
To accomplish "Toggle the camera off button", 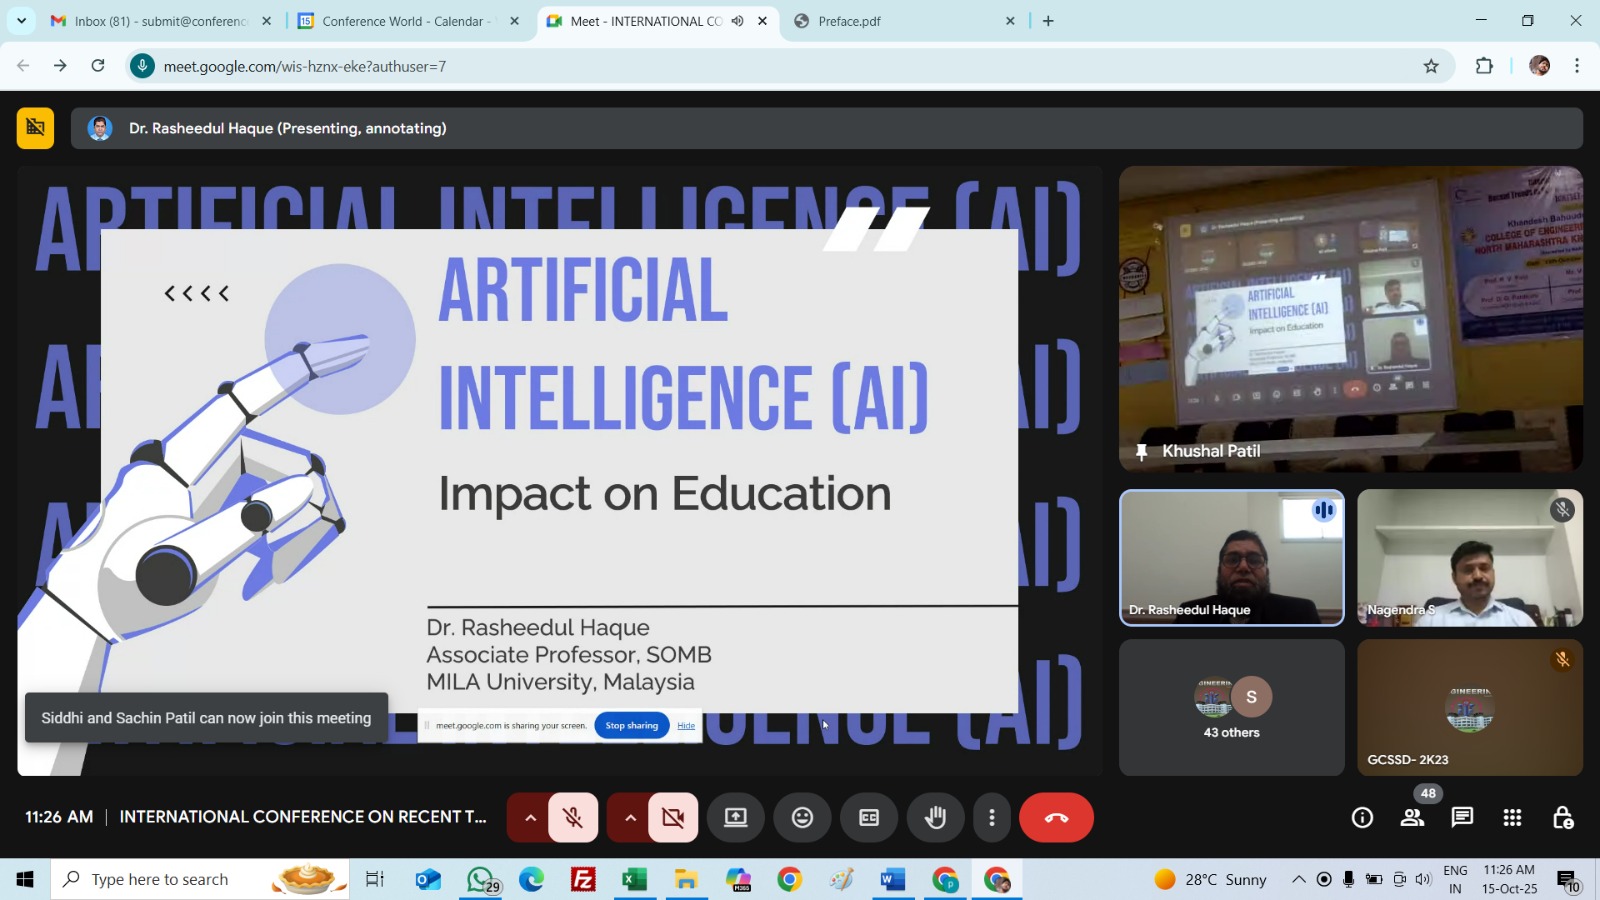I will point(673,818).
